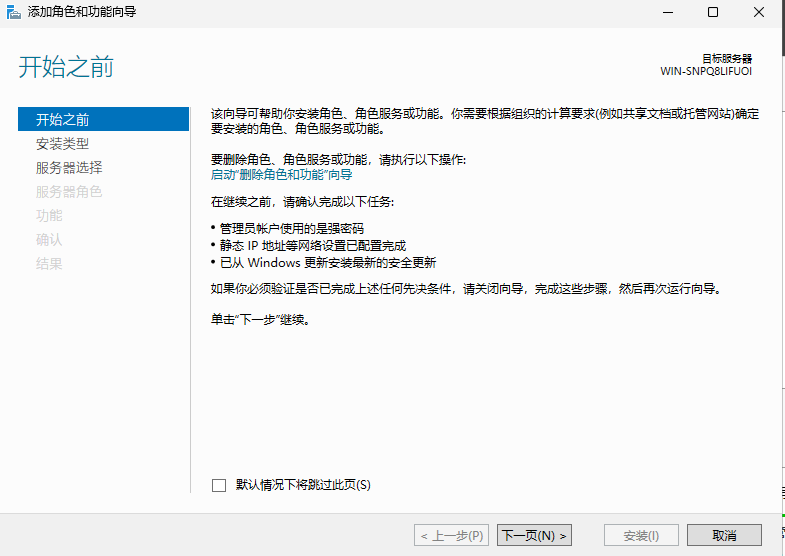Minimize the wizard window

[668, 12]
